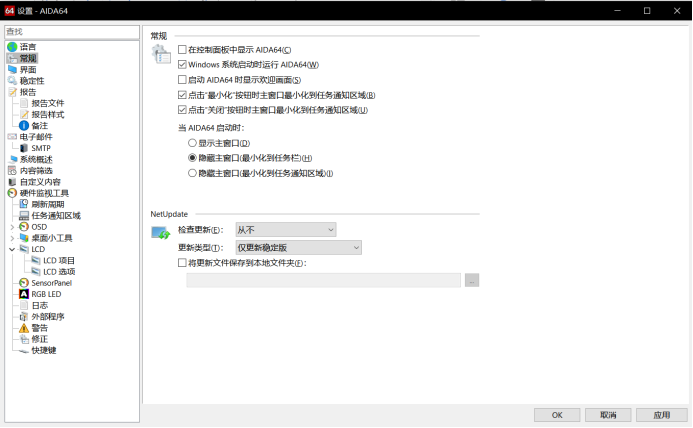Click the 快捷键 keyboard icon
The width and height of the screenshot is (693, 428).
click(x=24, y=351)
